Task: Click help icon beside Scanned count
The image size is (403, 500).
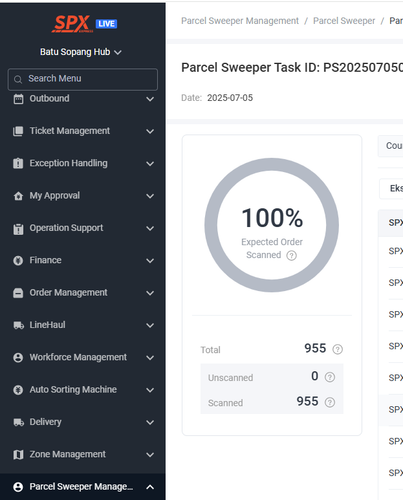Action: [330, 402]
